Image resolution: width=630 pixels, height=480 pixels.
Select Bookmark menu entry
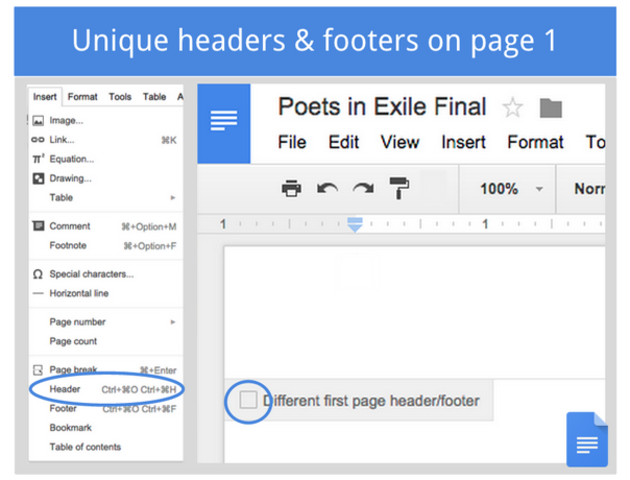pyautogui.click(x=106, y=427)
